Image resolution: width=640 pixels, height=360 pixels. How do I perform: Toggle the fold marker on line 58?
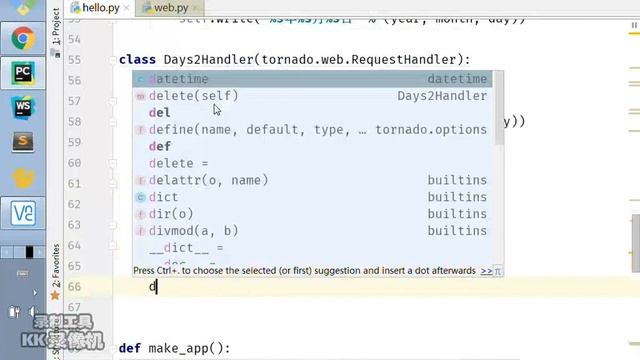coord(113,122)
